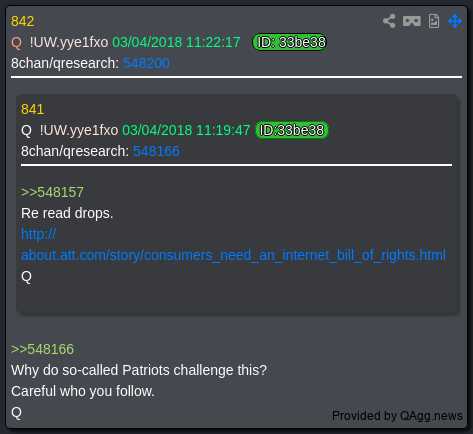Select nested post number 841

[x=32, y=109]
